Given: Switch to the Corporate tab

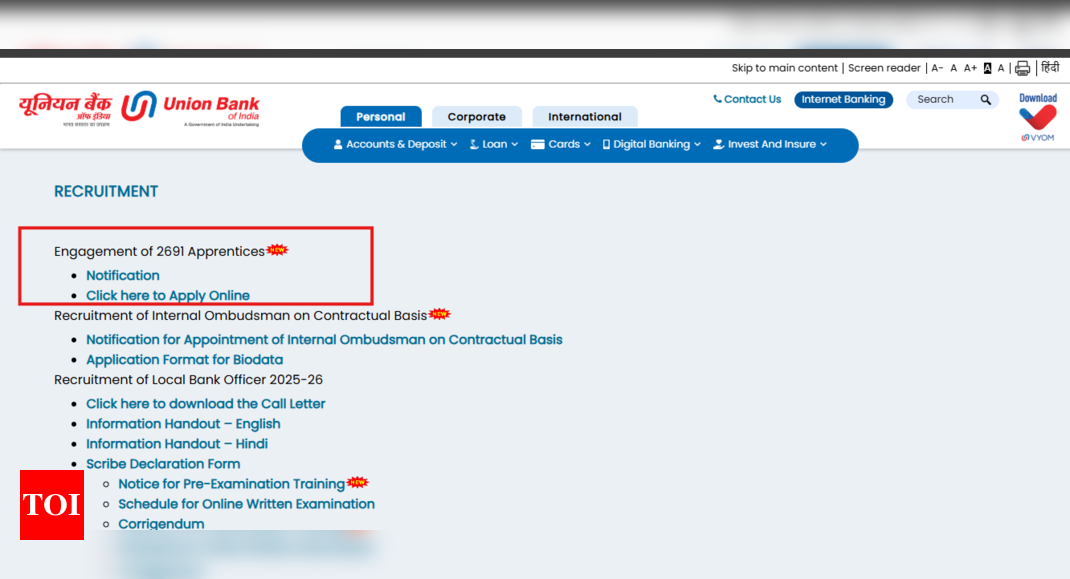Looking at the screenshot, I should [476, 117].
